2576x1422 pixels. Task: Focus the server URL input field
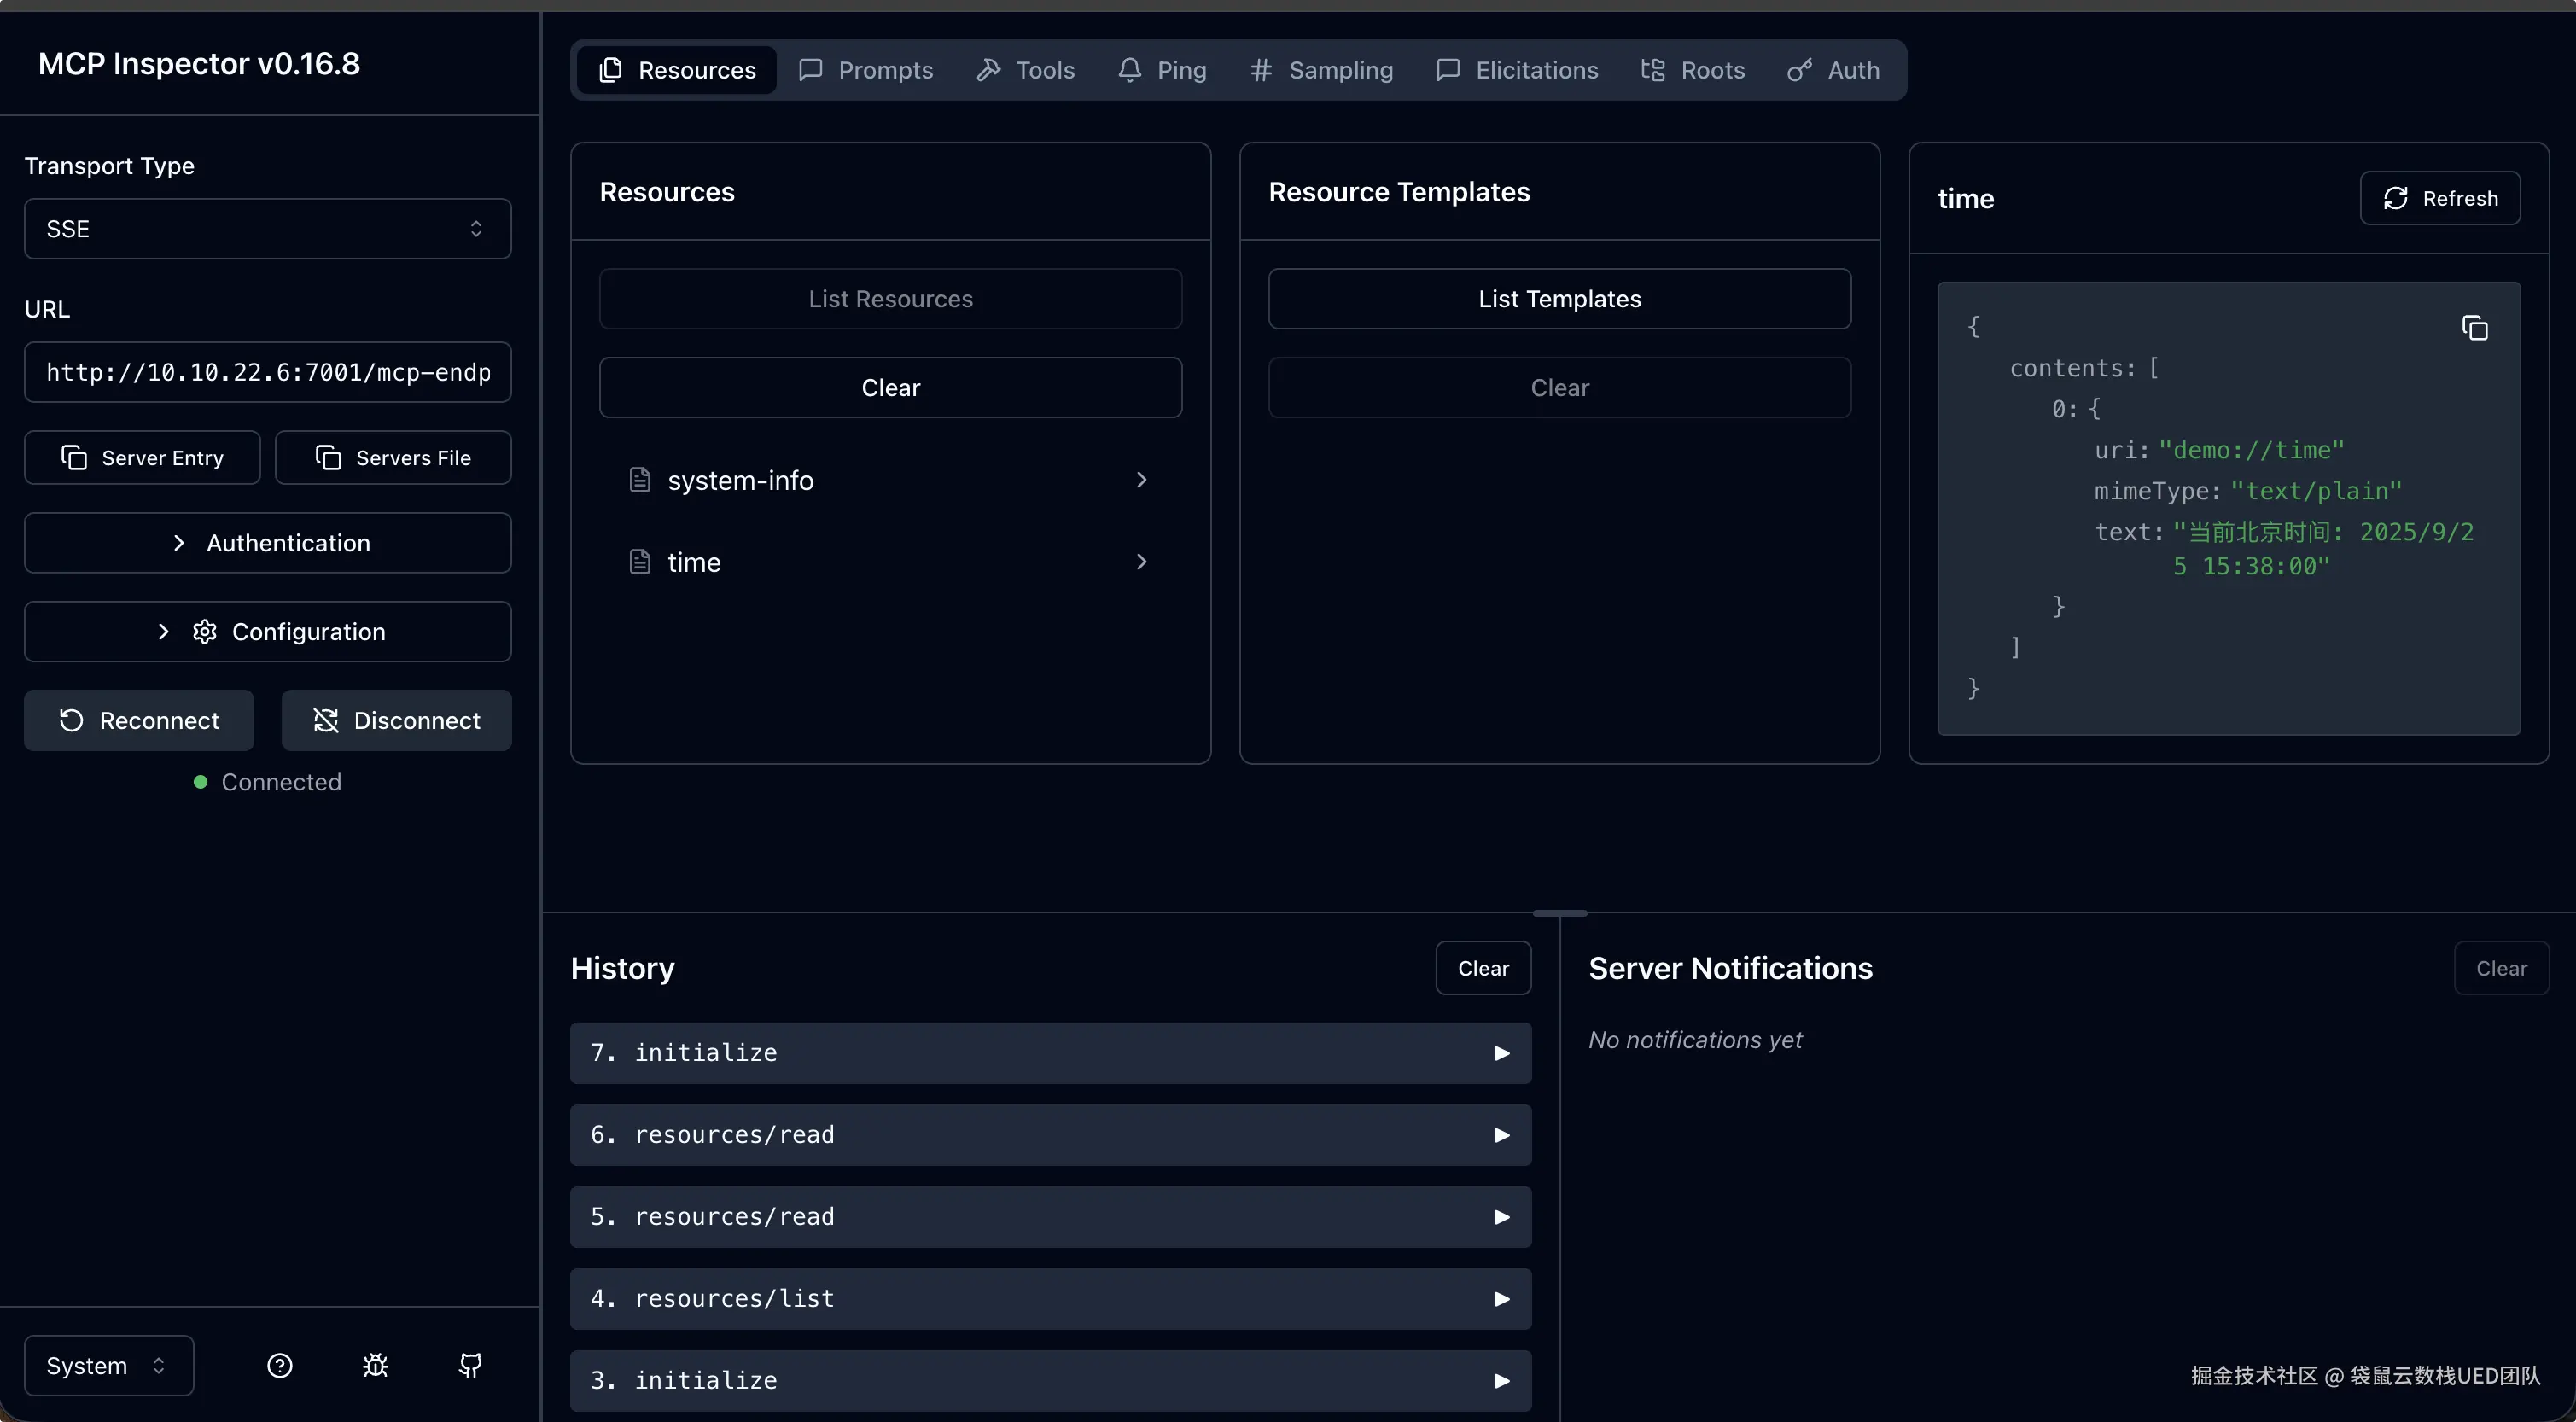[267, 372]
